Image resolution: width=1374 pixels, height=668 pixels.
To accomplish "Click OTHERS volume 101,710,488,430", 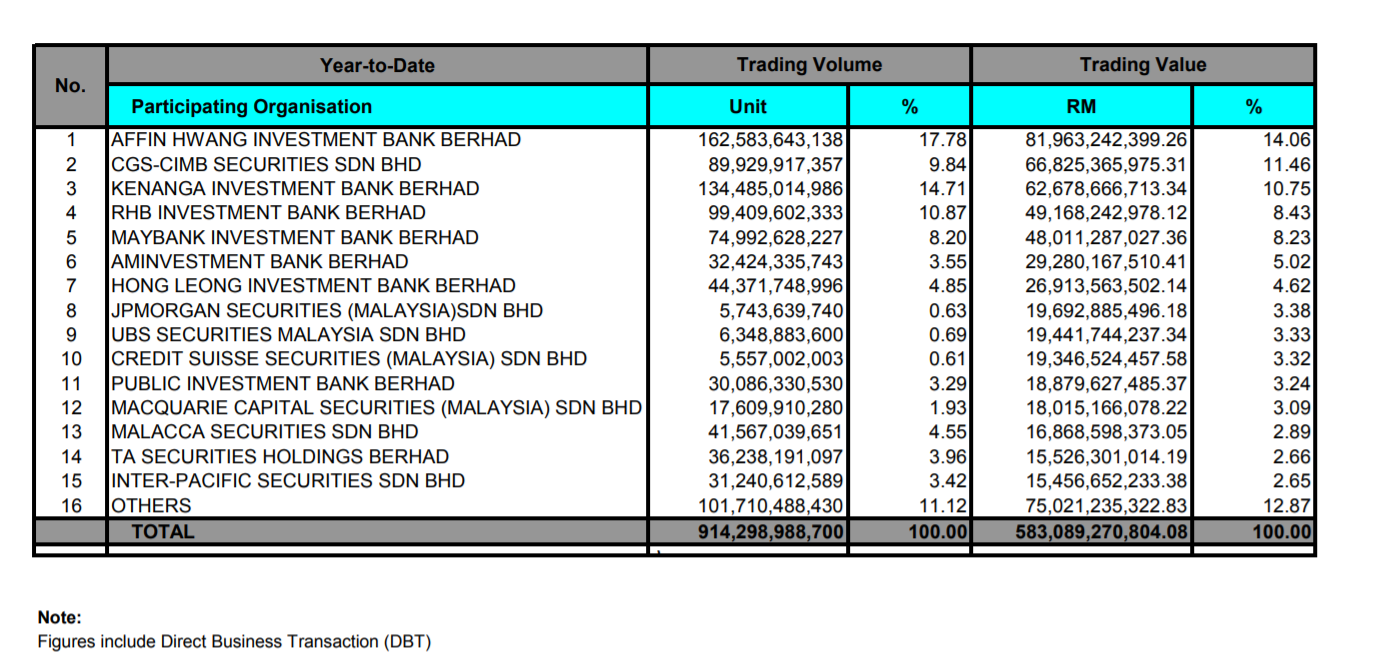I will click(x=770, y=505).
